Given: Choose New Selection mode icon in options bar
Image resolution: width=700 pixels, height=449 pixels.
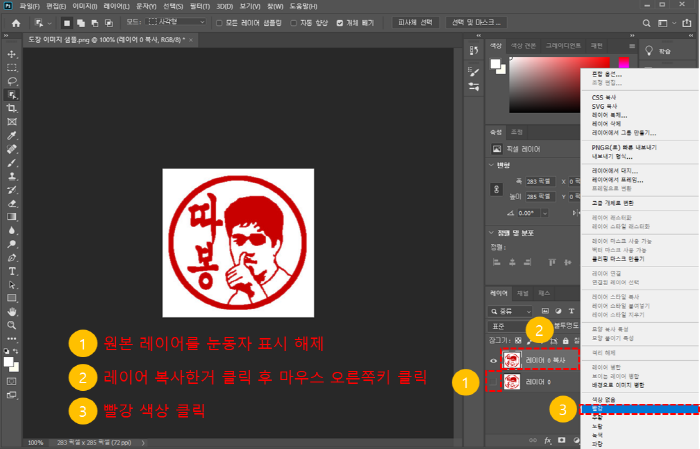Looking at the screenshot, I should click(x=67, y=23).
